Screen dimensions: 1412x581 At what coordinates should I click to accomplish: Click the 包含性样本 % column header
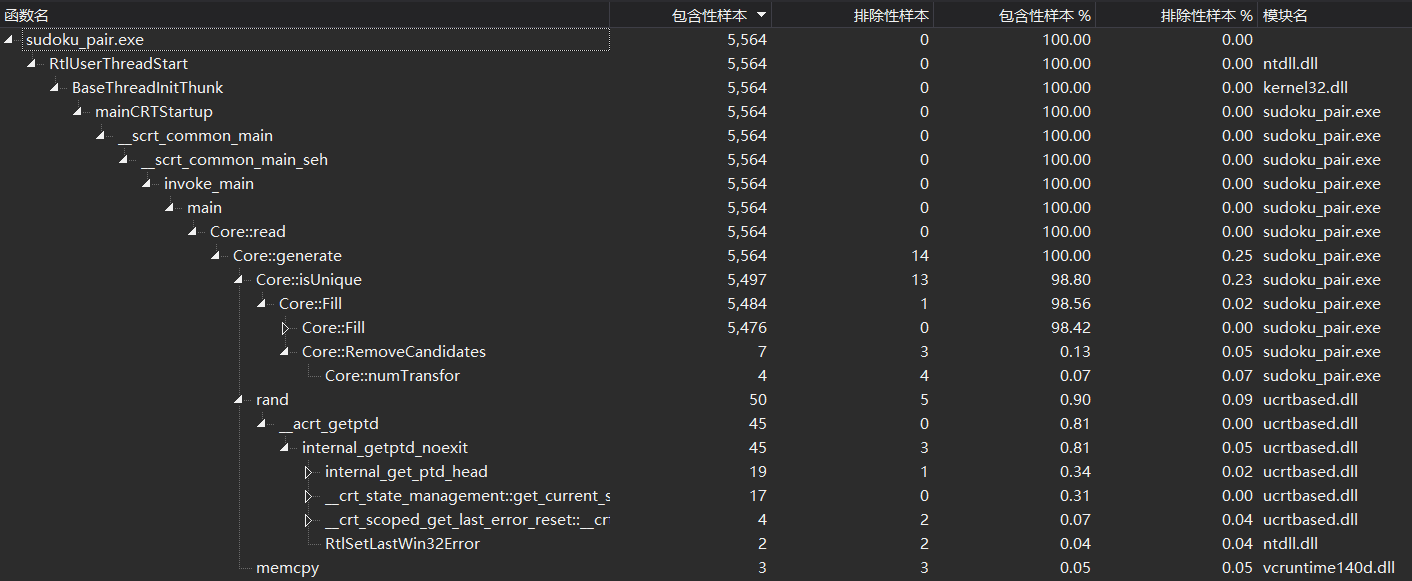1014,15
